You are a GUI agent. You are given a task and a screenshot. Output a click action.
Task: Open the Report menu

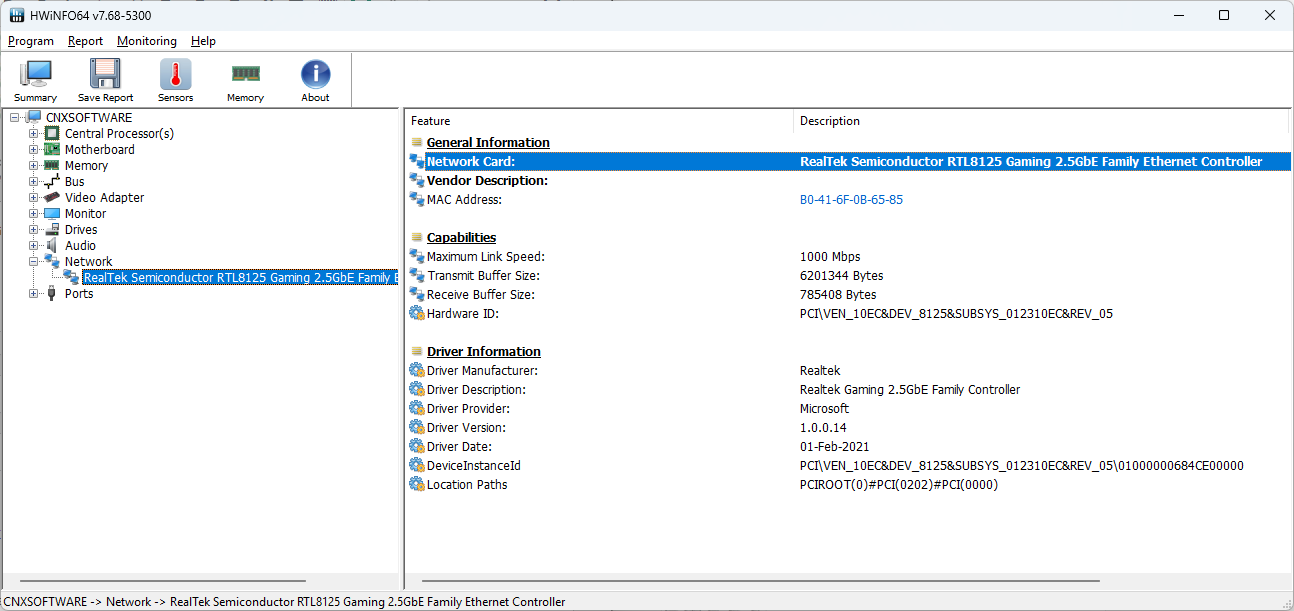[x=86, y=41]
